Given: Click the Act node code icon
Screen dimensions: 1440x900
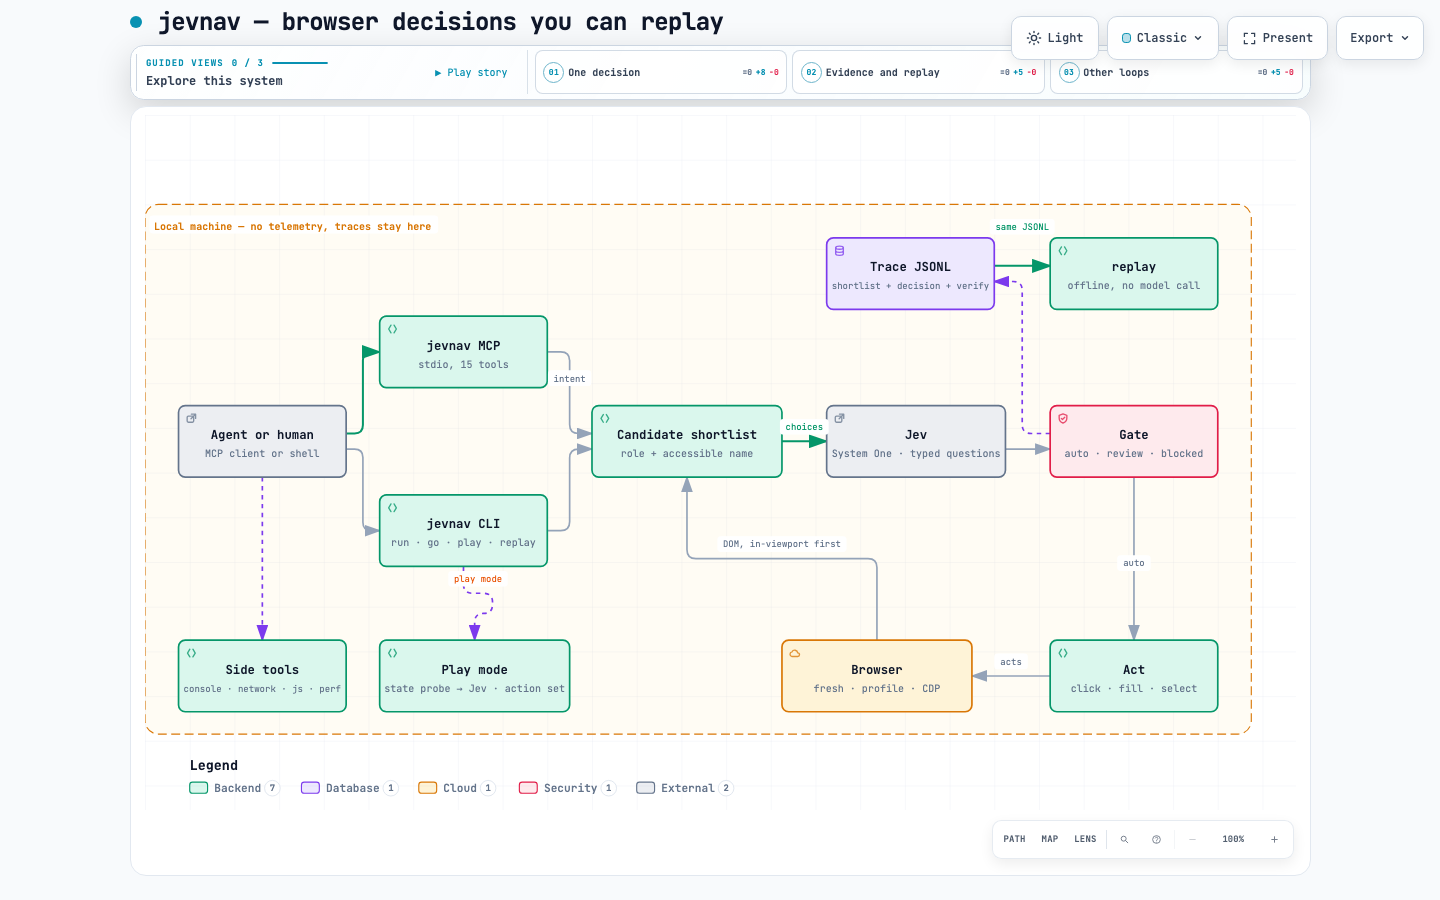Looking at the screenshot, I should pos(1063,653).
